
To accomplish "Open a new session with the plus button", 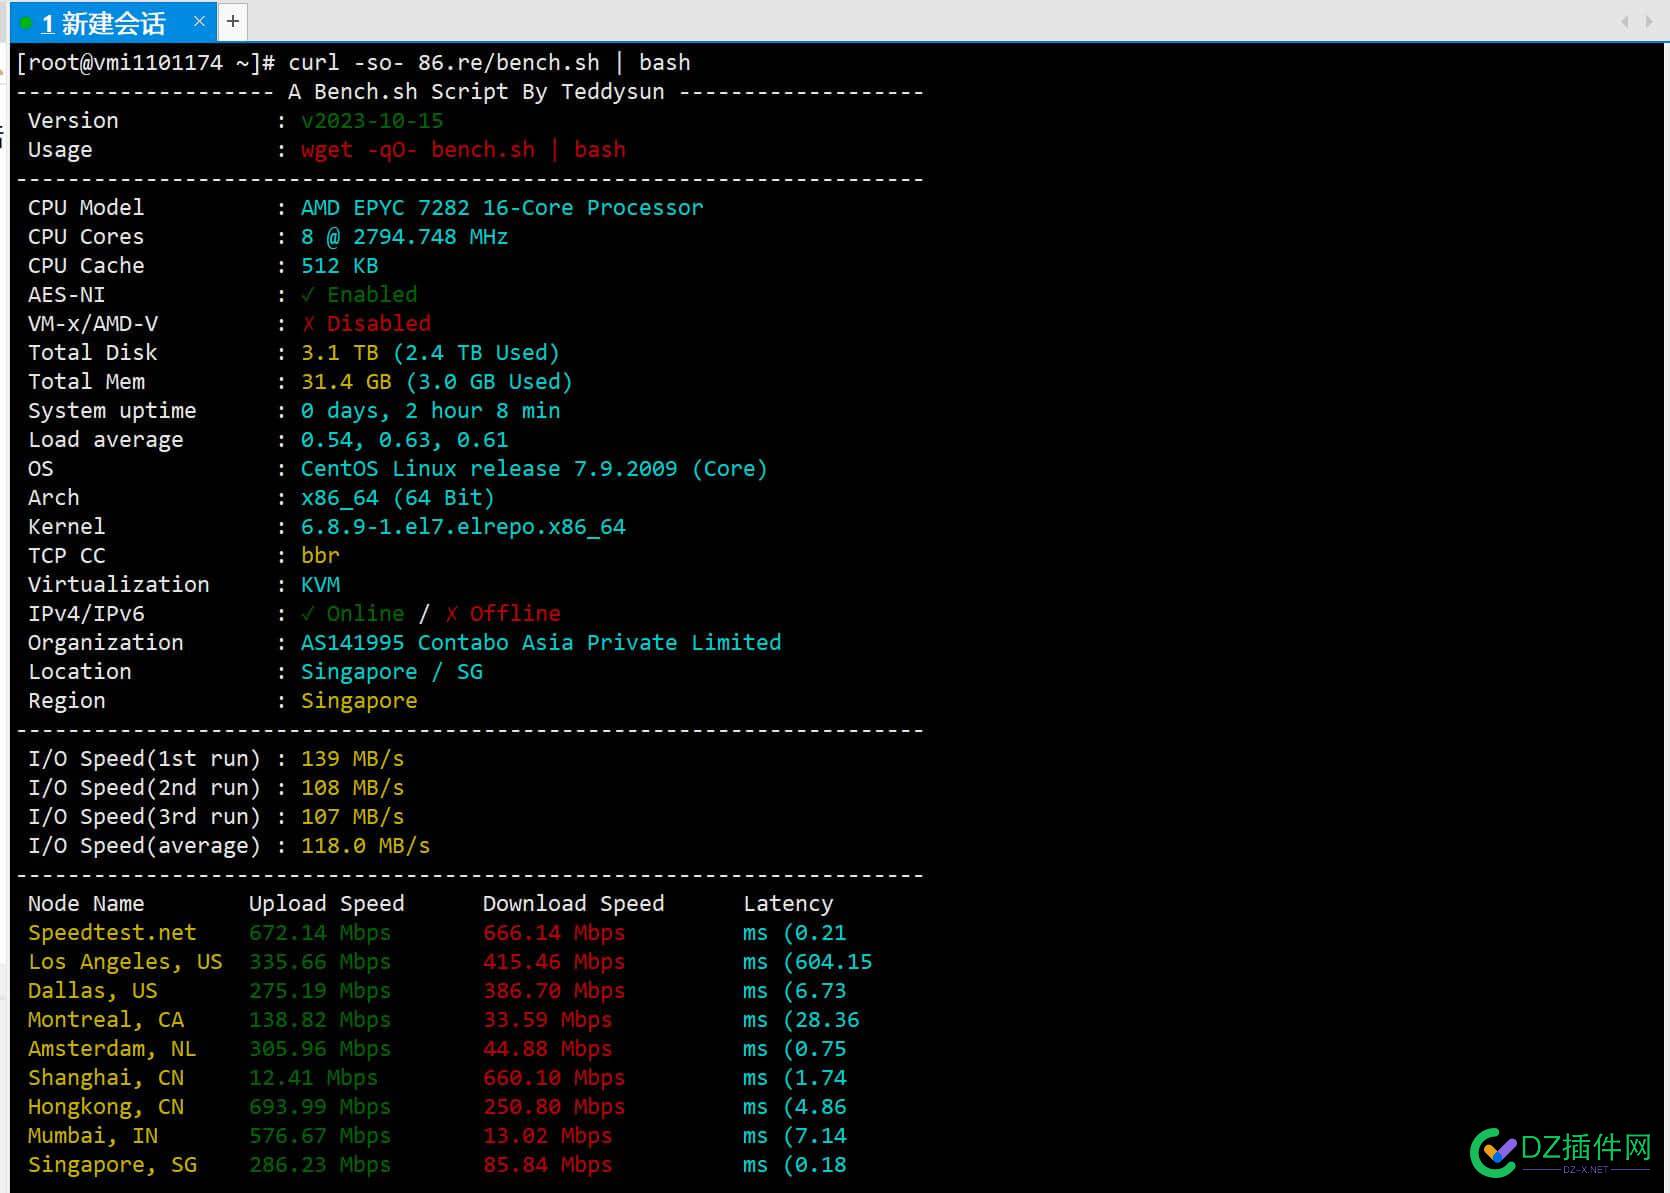I will pyautogui.click(x=233, y=21).
